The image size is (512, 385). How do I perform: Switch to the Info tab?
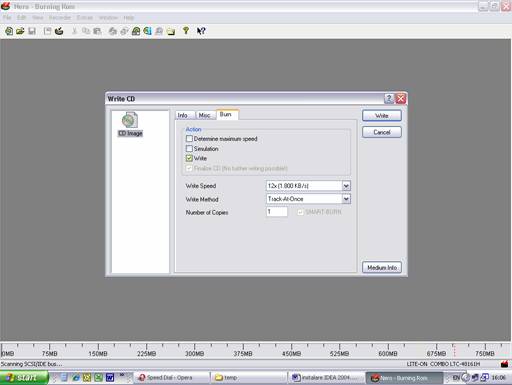(x=184, y=115)
